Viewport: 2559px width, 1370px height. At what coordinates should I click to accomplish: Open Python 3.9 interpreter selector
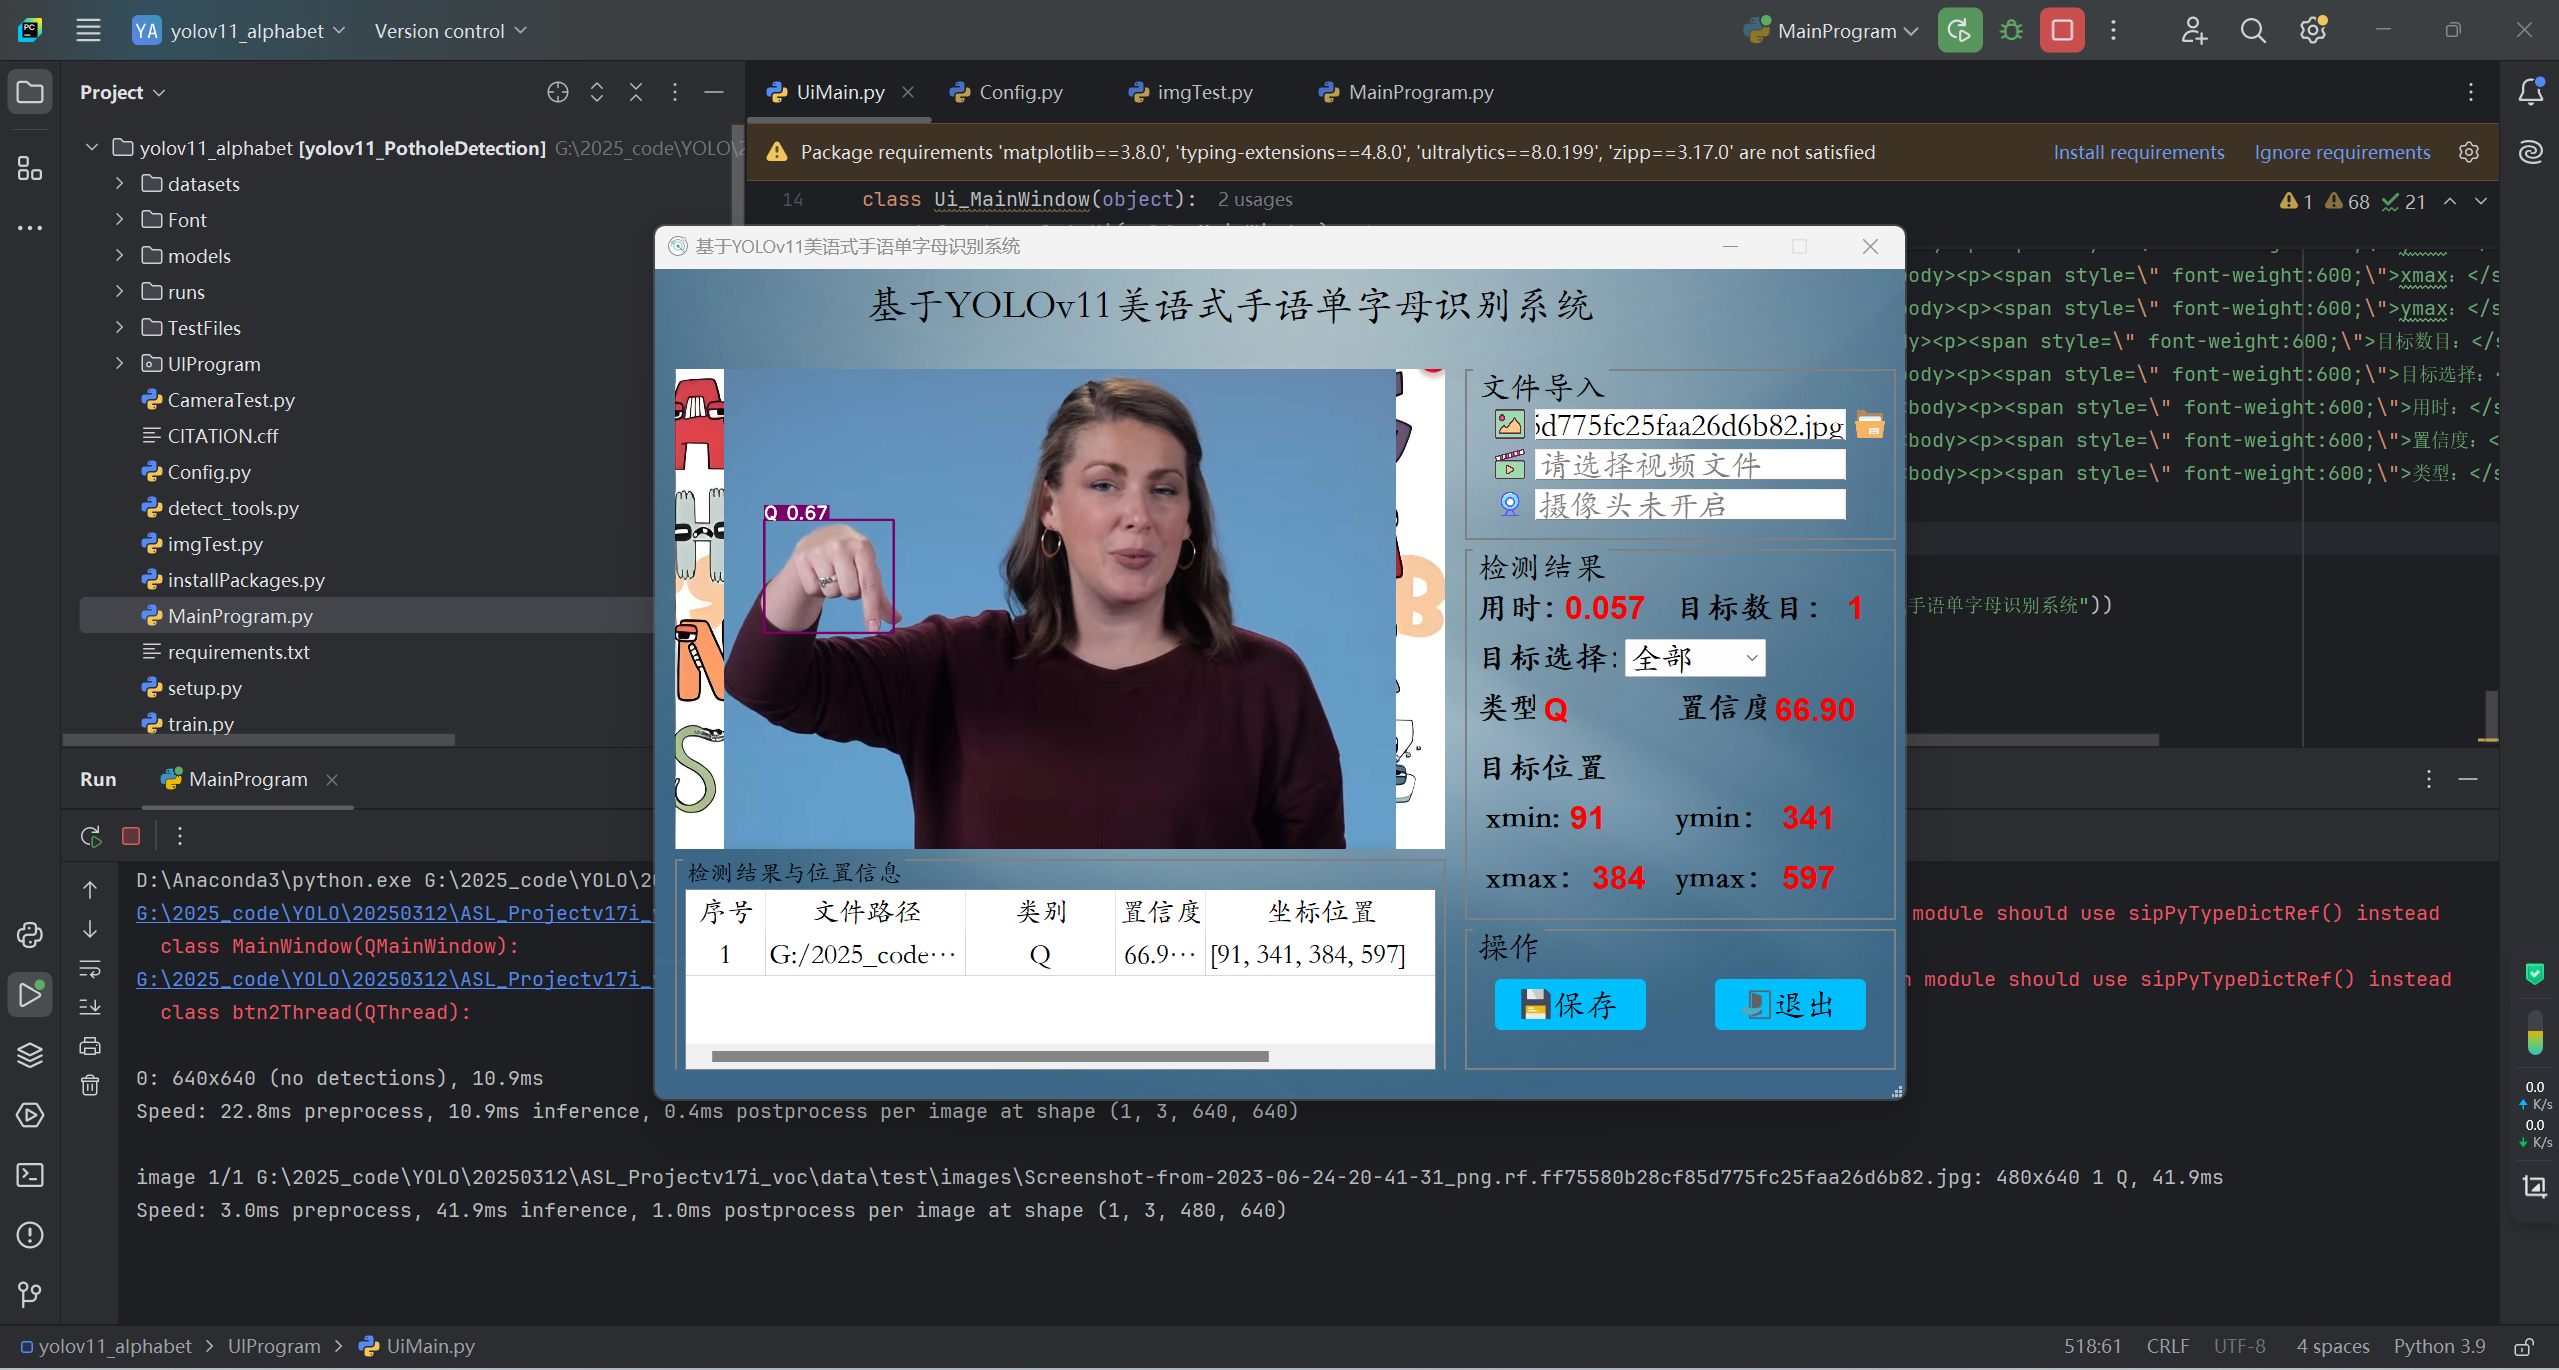tap(2439, 1346)
